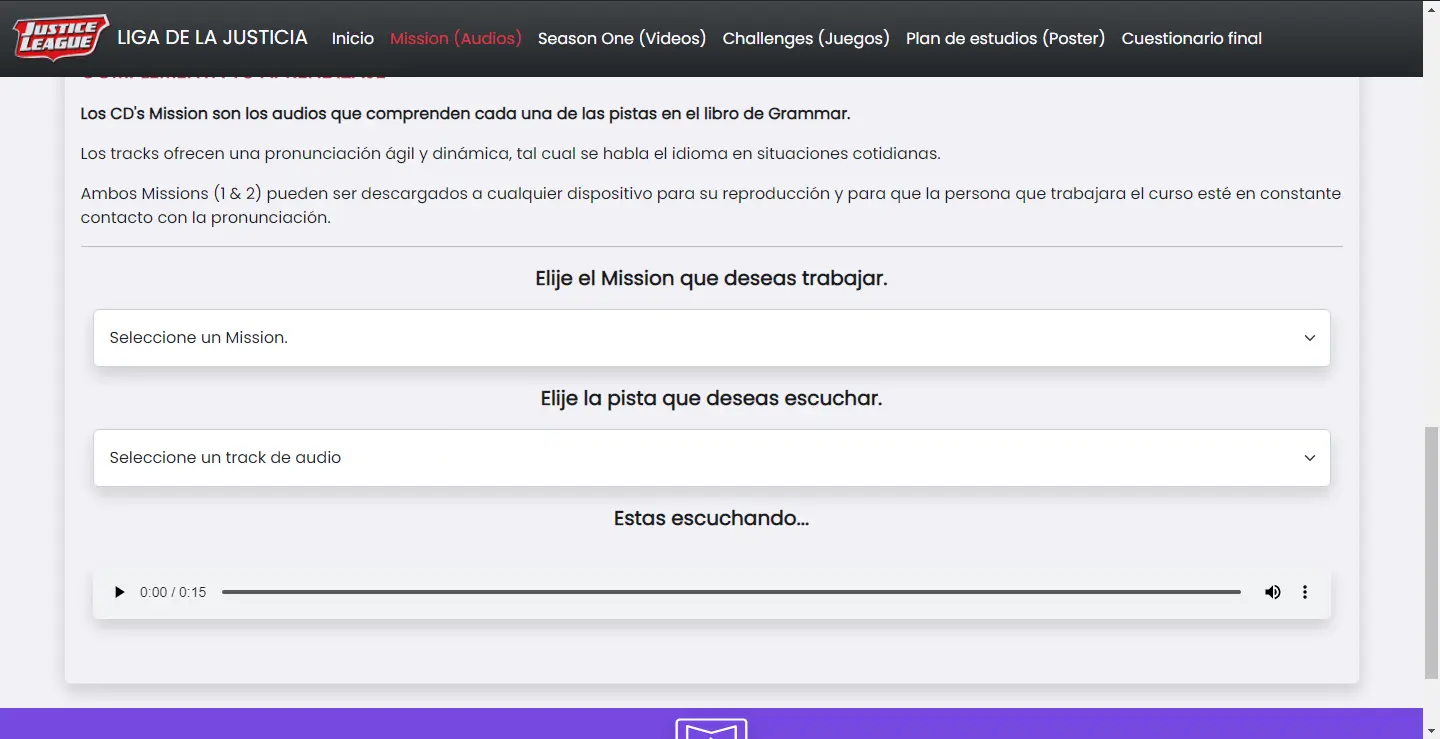Click the Justice League logo
The image size is (1440, 739).
(x=60, y=38)
